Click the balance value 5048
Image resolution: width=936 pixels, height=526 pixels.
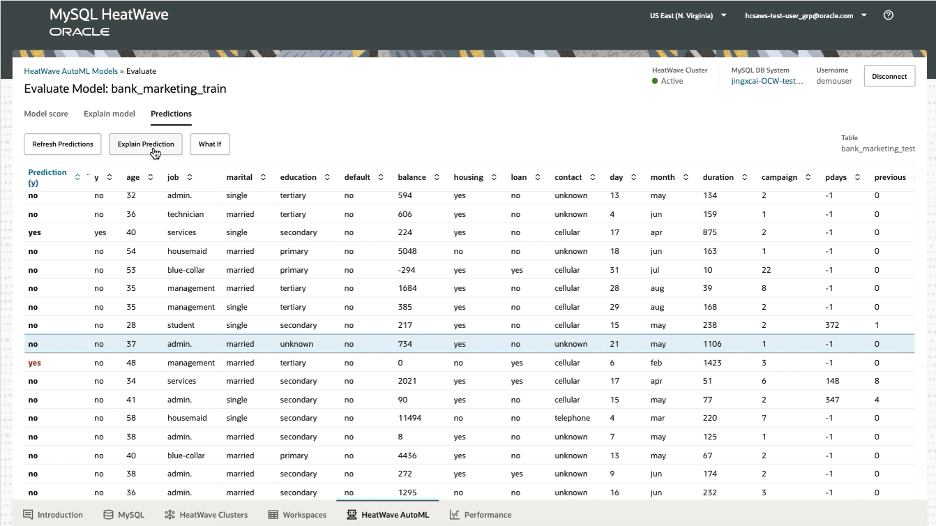tap(407, 251)
